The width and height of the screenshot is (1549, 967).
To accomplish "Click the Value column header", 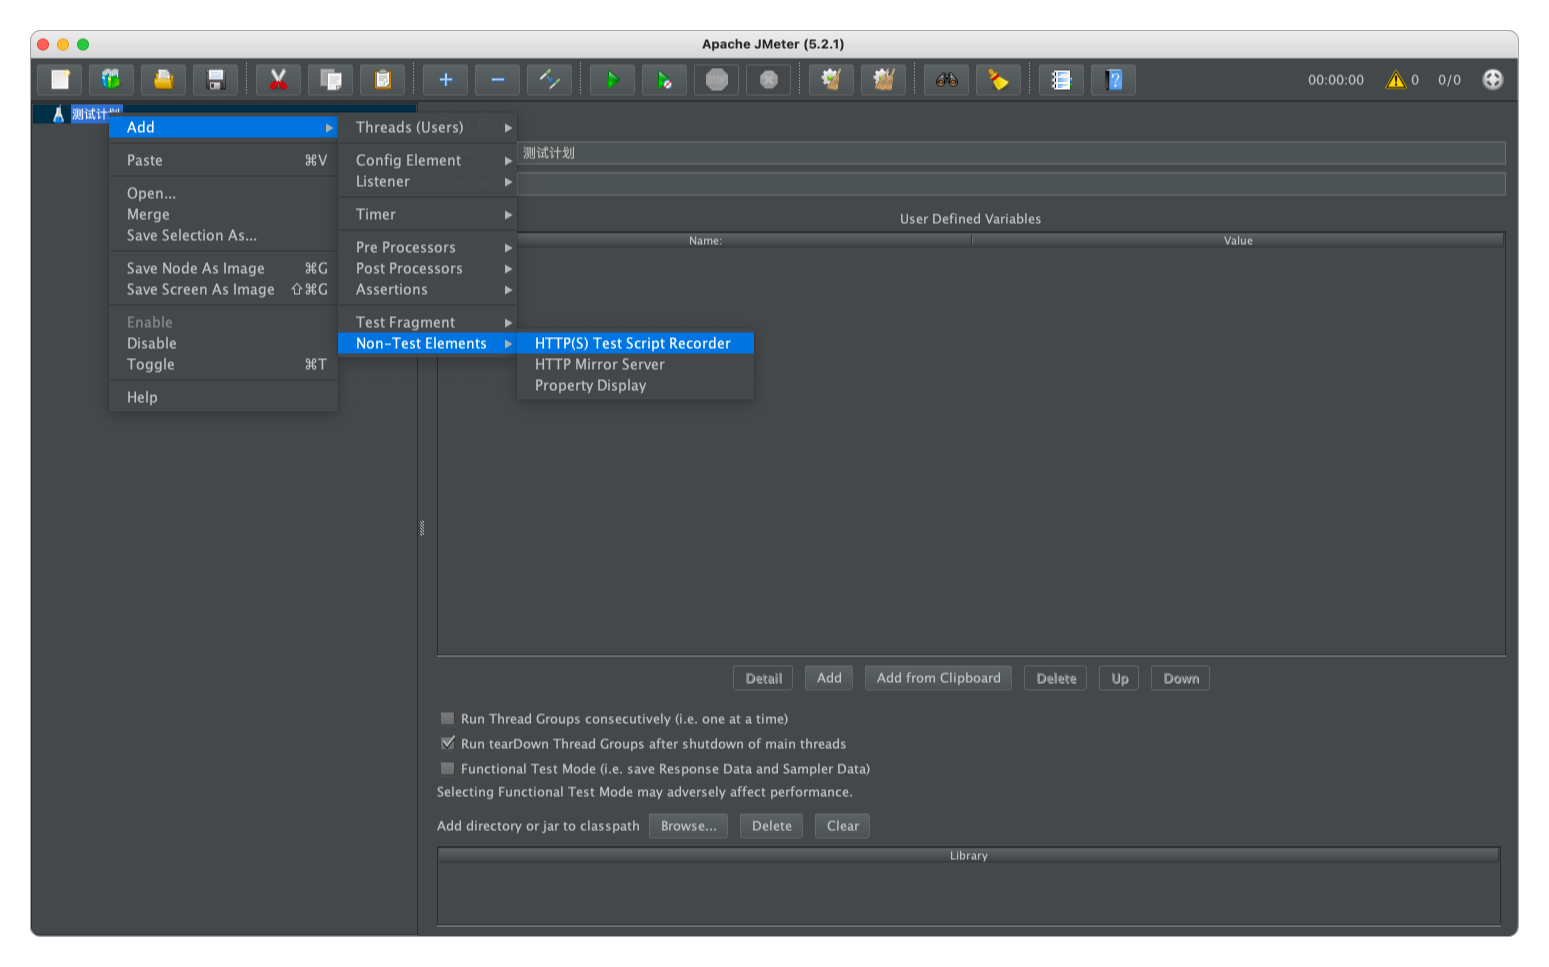I will point(1238,240).
